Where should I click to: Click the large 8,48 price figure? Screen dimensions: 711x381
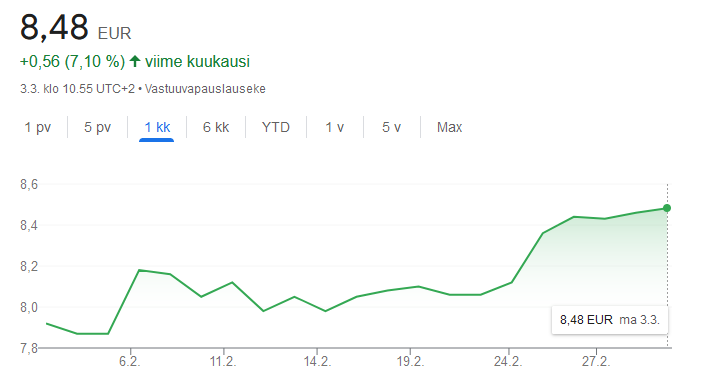coord(54,28)
